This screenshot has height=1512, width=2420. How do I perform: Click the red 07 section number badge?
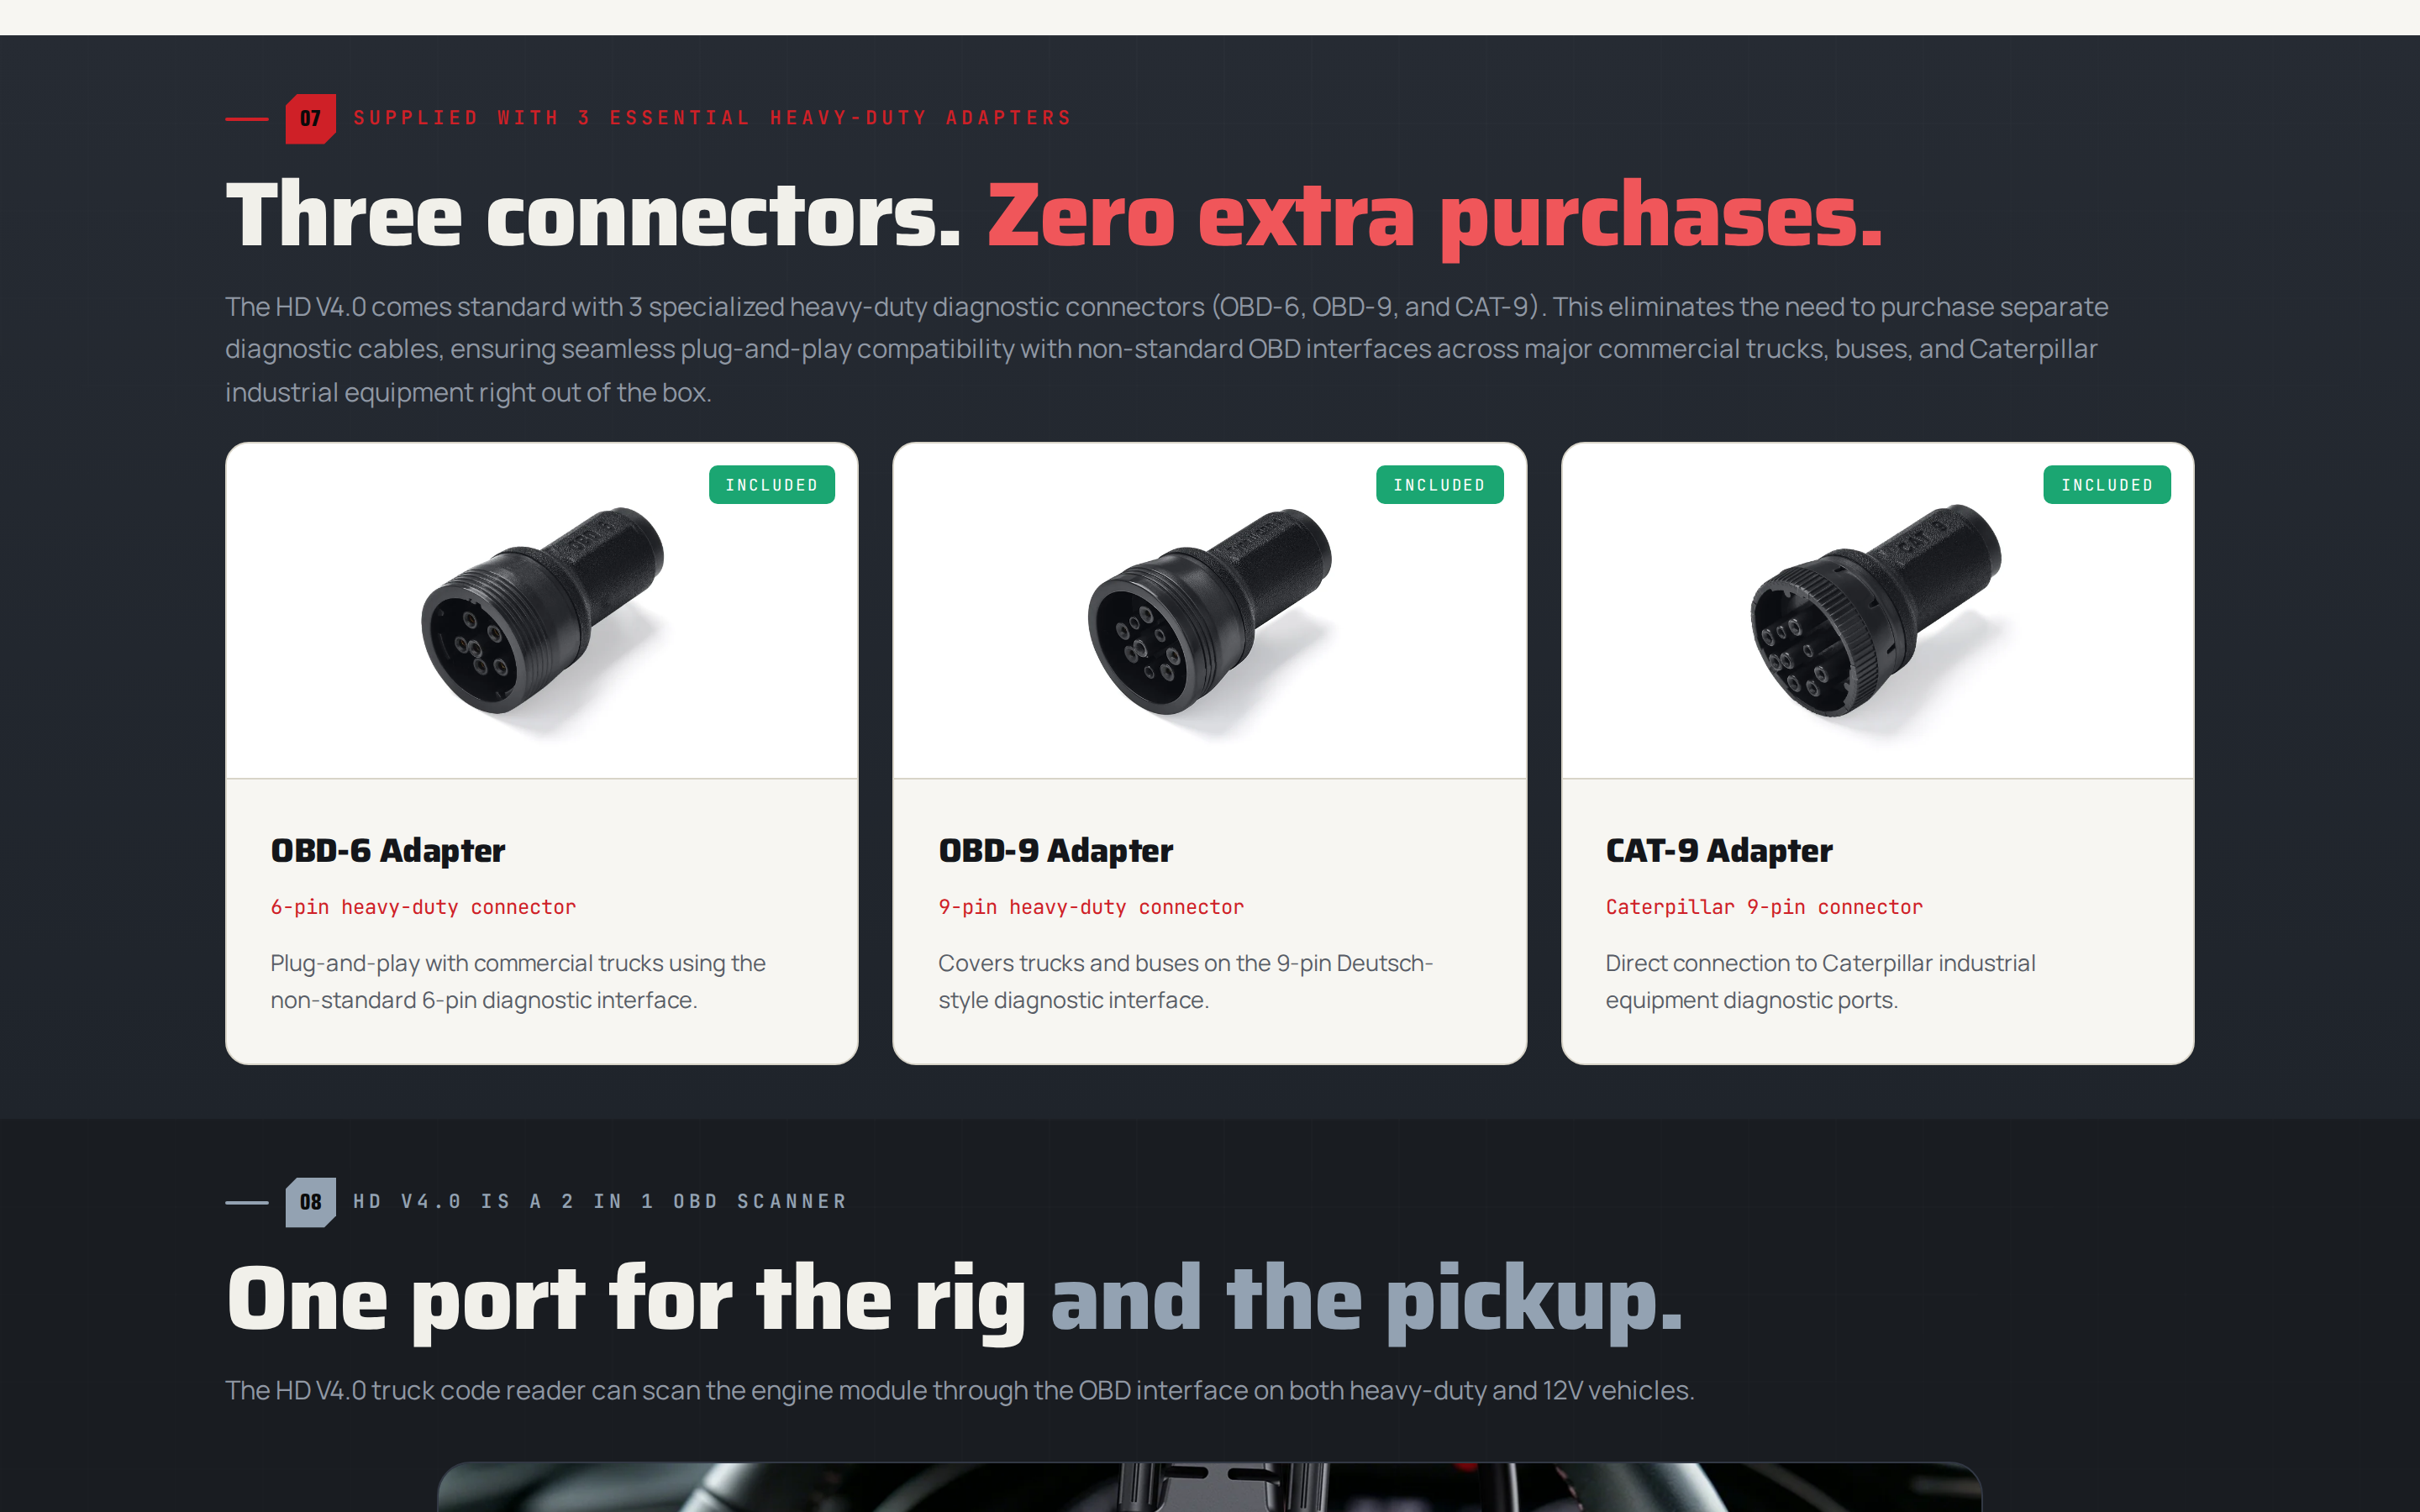(x=310, y=118)
